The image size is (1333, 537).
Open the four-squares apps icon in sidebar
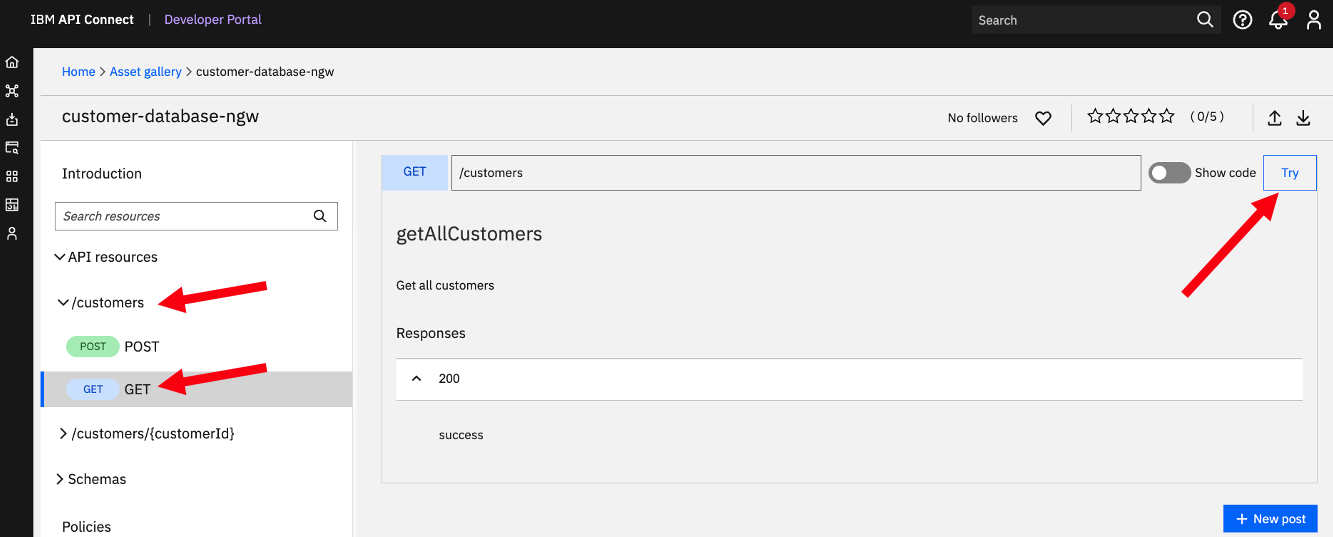pos(12,176)
